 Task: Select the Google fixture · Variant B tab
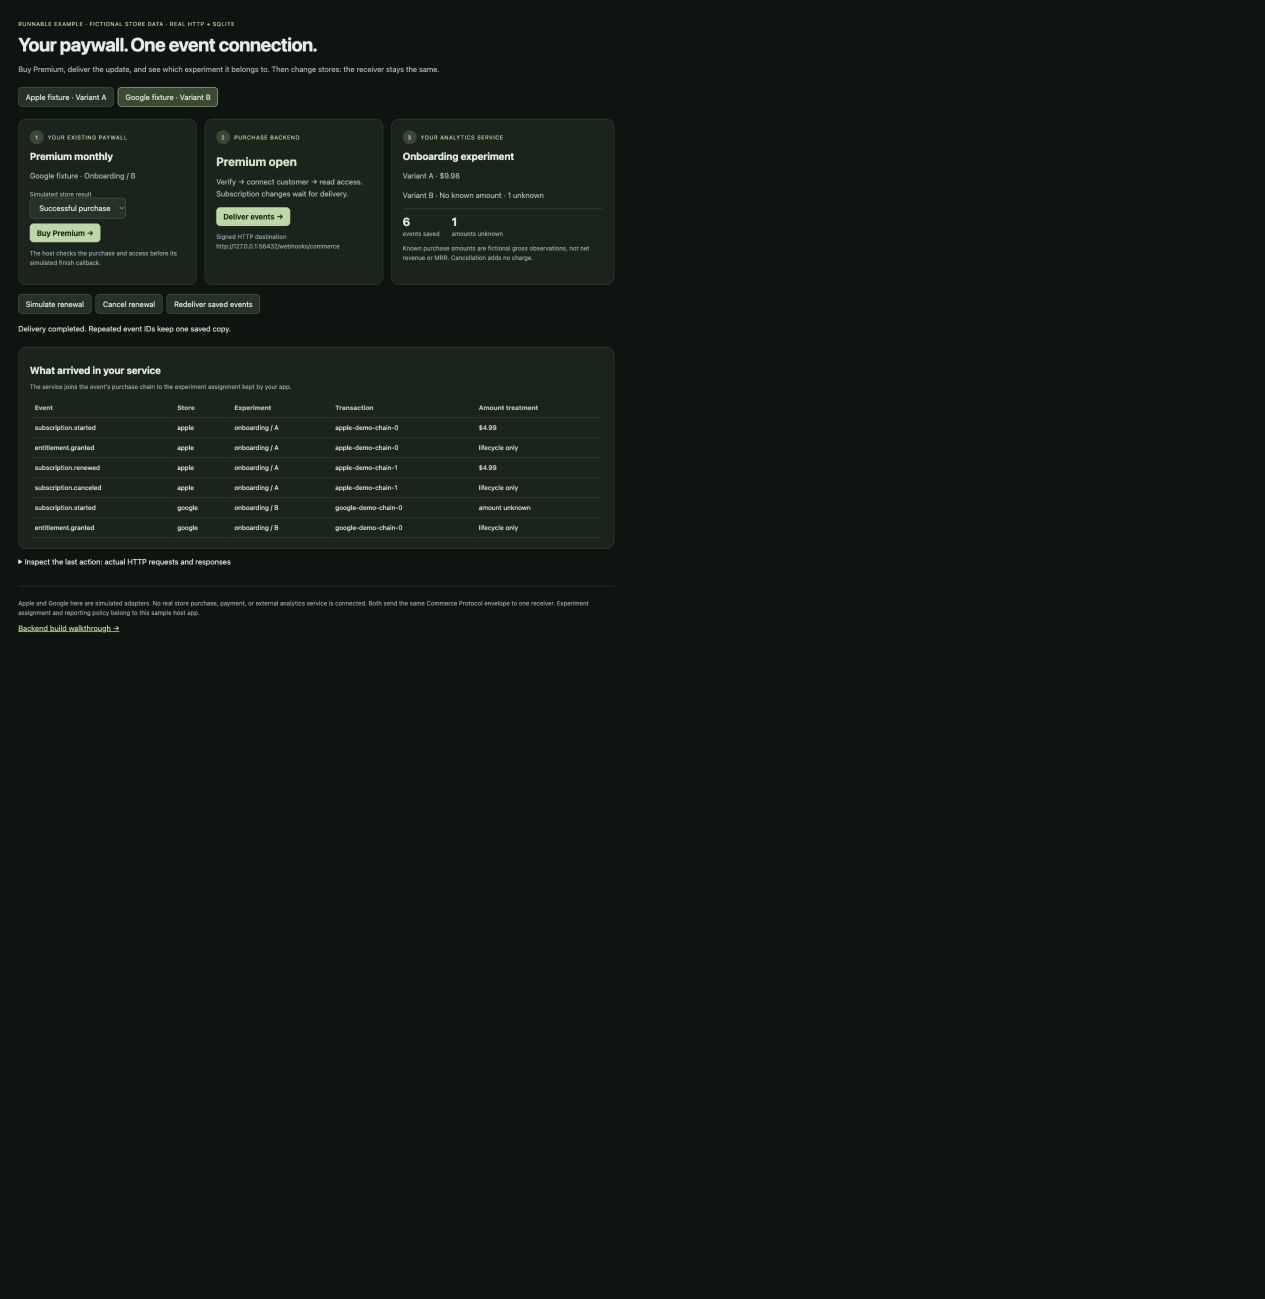(168, 97)
